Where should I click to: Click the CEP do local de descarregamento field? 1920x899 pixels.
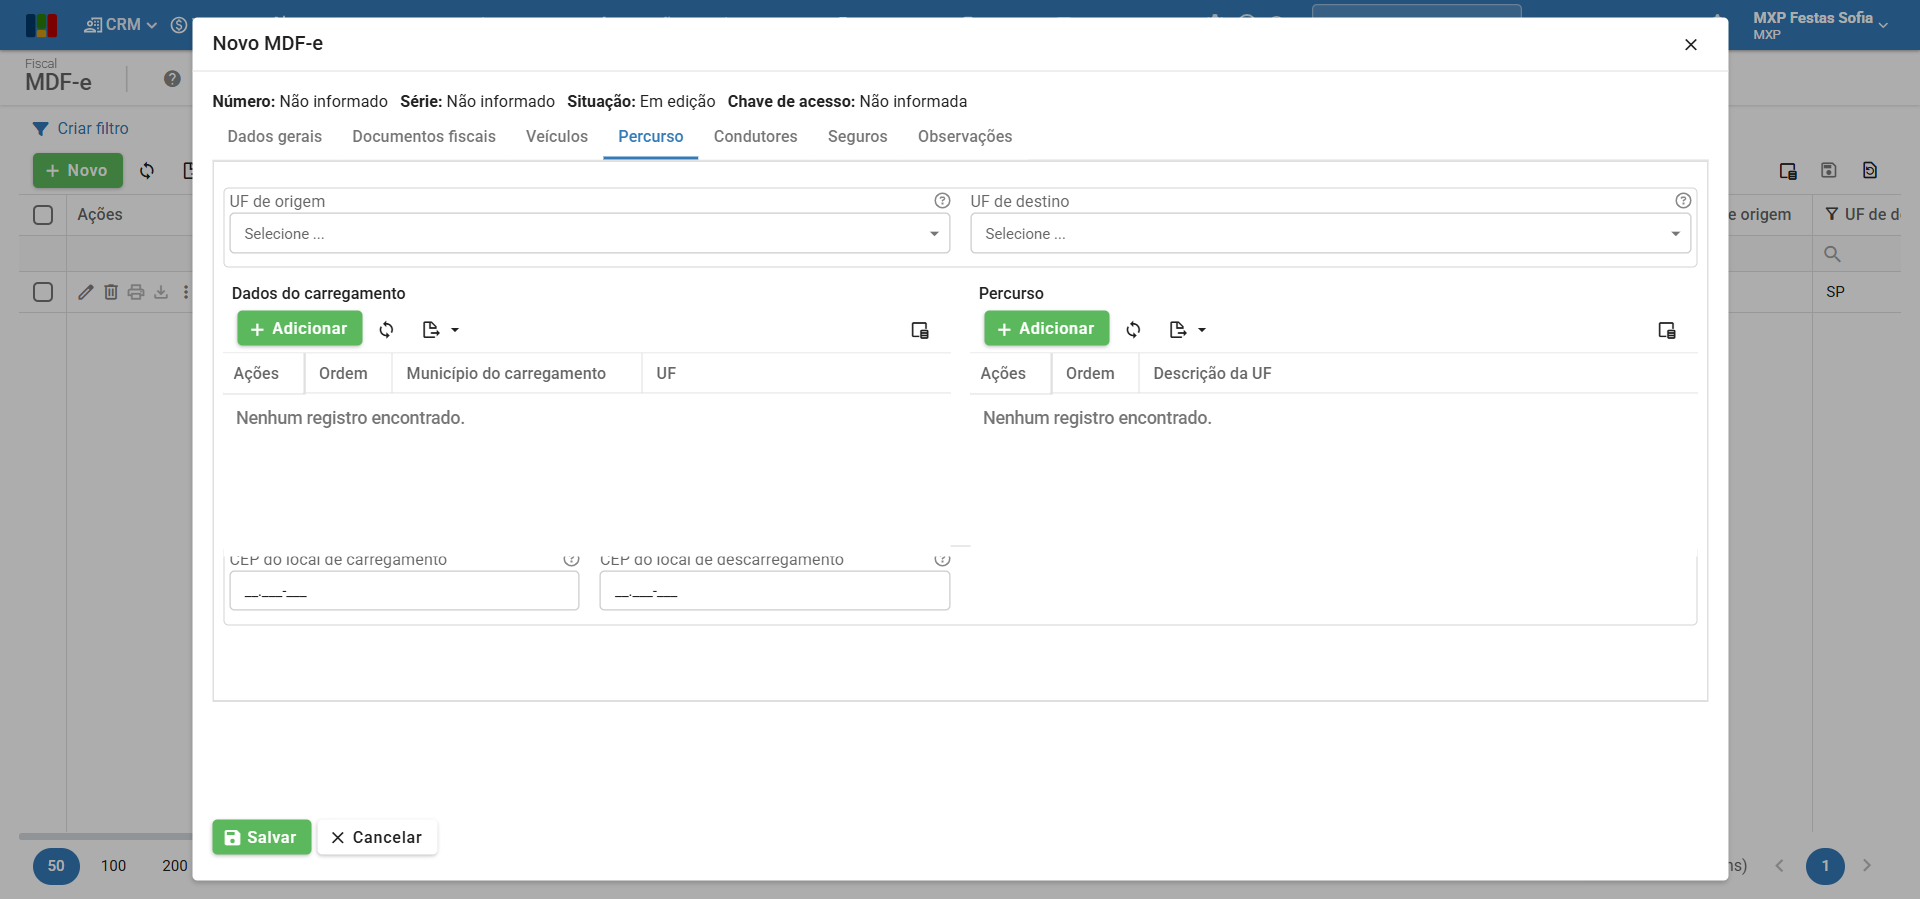pos(775,591)
